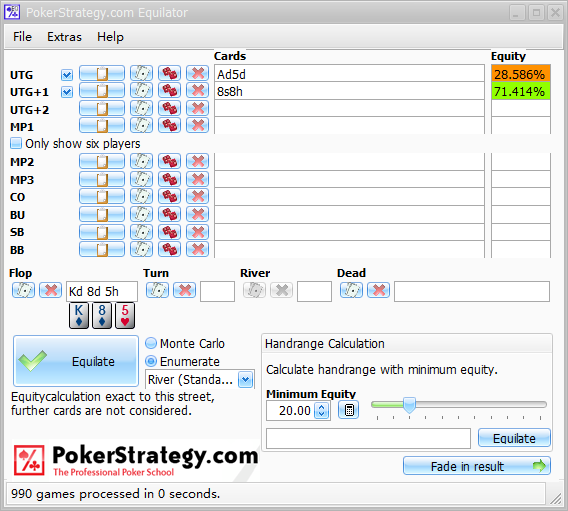
Task: Open the File menu
Action: 22,37
